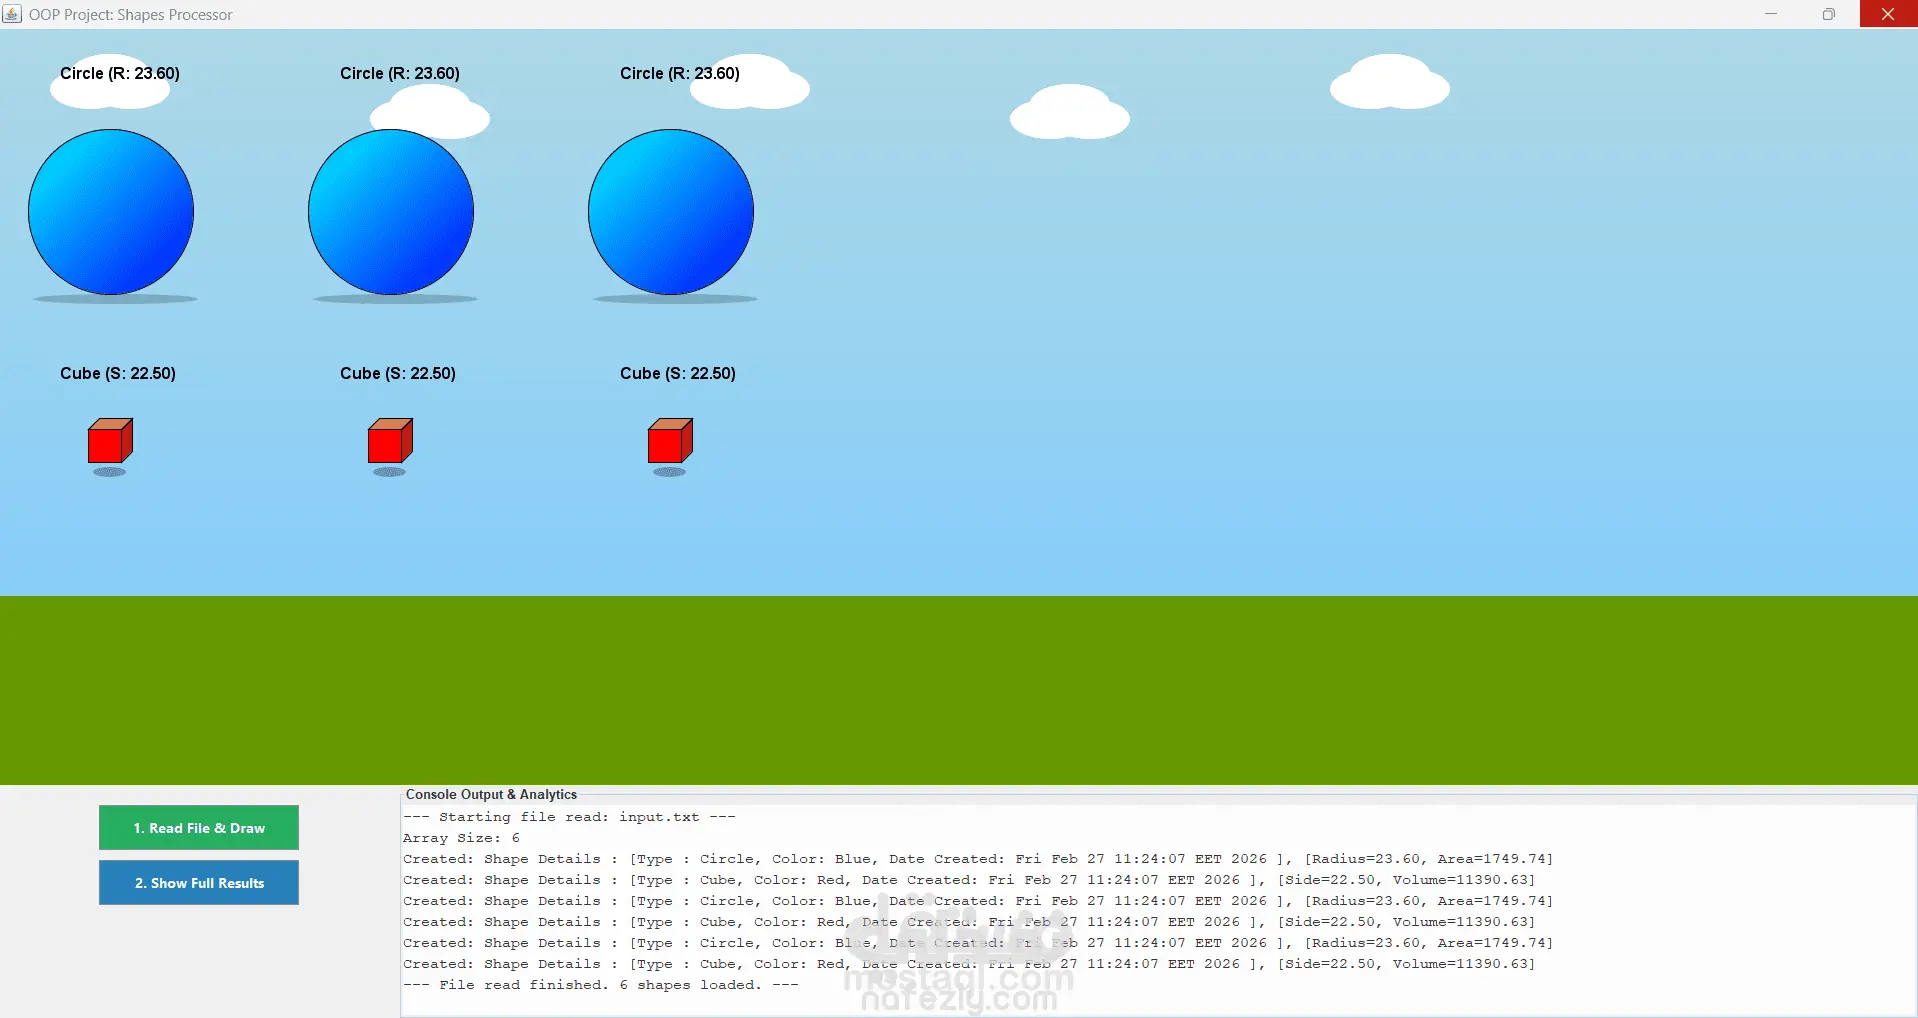
Task: Click the third red cube shape
Action: click(x=670, y=441)
